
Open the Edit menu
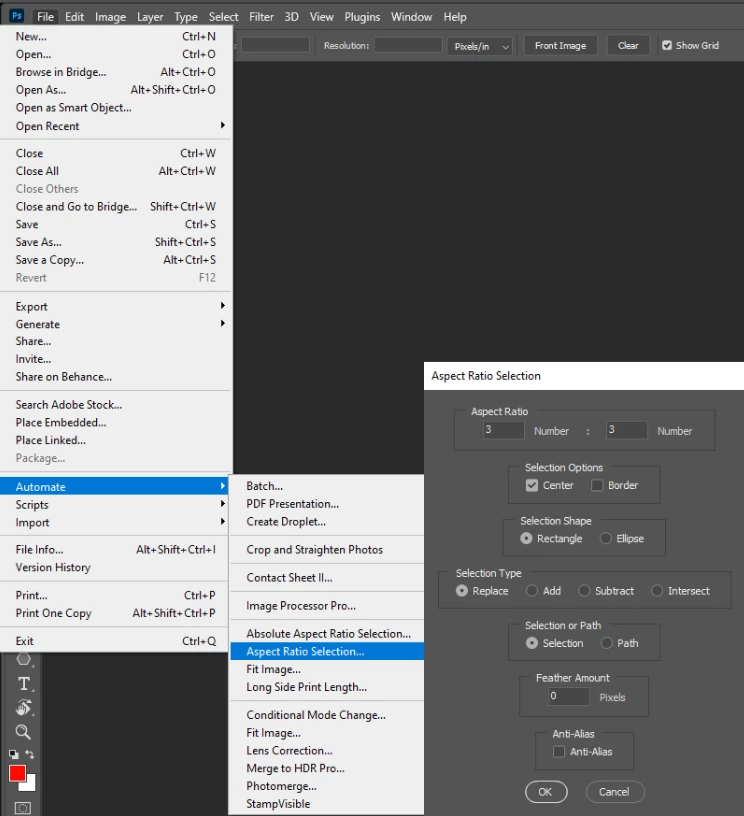click(x=74, y=17)
